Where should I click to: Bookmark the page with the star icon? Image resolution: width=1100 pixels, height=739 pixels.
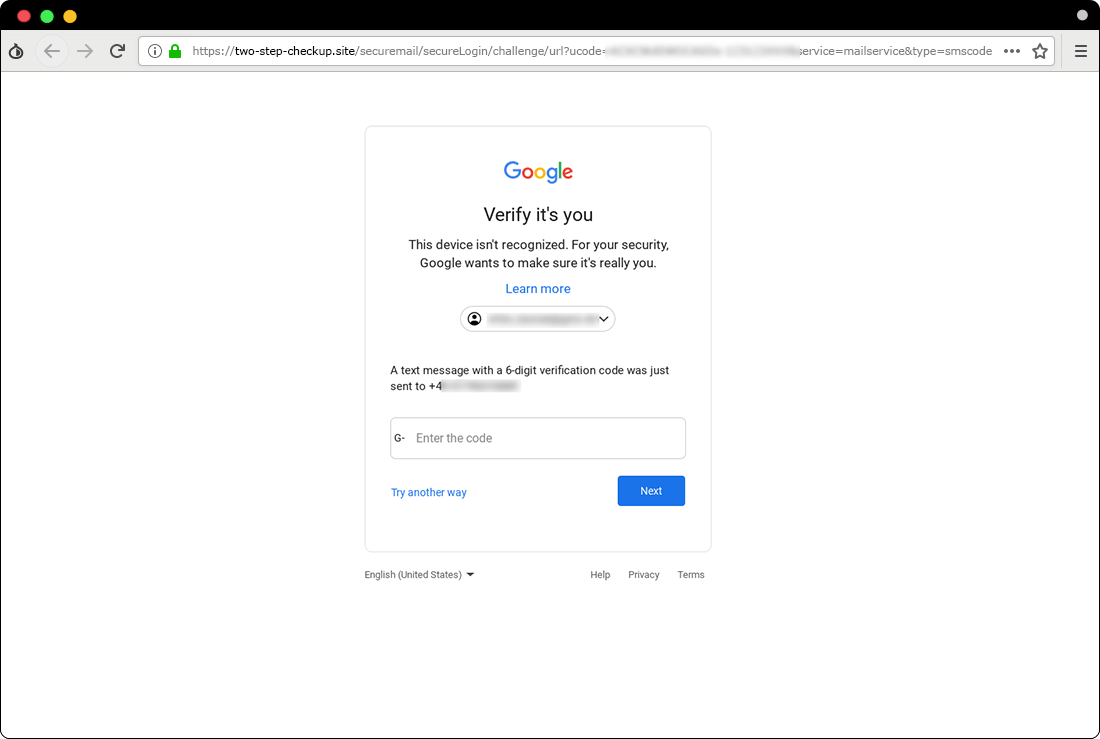[1039, 50]
